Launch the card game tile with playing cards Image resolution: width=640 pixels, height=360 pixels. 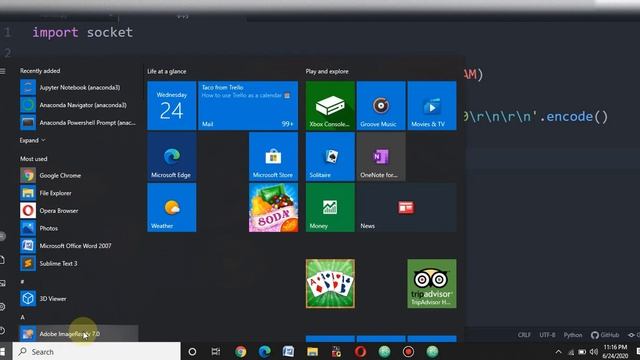pos(330,284)
